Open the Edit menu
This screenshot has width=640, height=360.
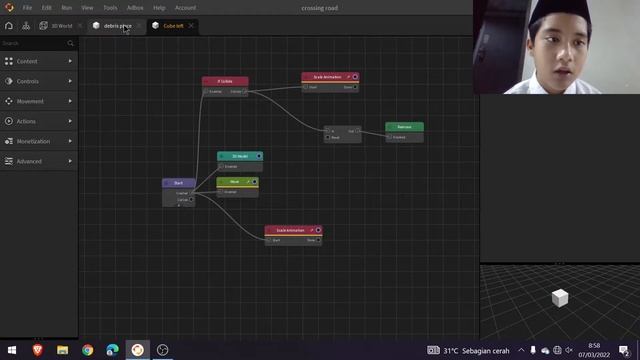[47, 8]
